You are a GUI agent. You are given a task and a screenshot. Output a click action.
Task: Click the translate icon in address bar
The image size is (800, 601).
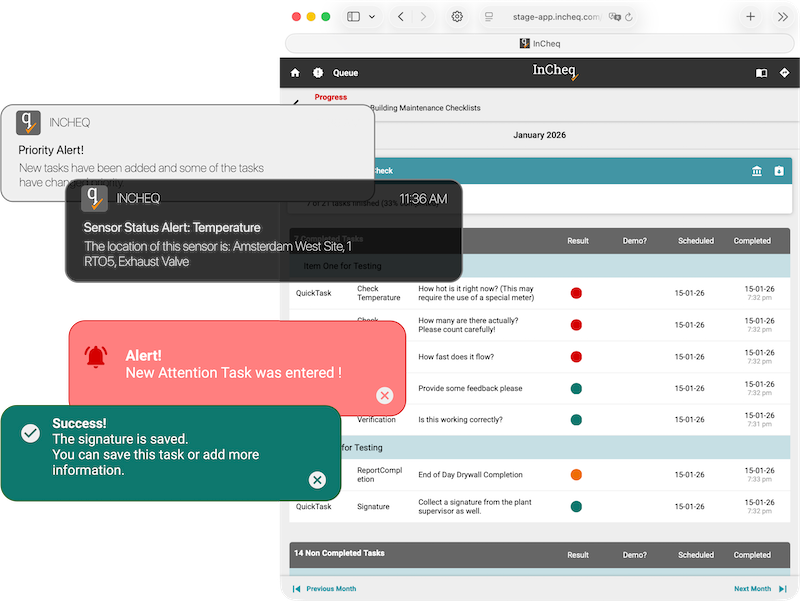pos(615,17)
